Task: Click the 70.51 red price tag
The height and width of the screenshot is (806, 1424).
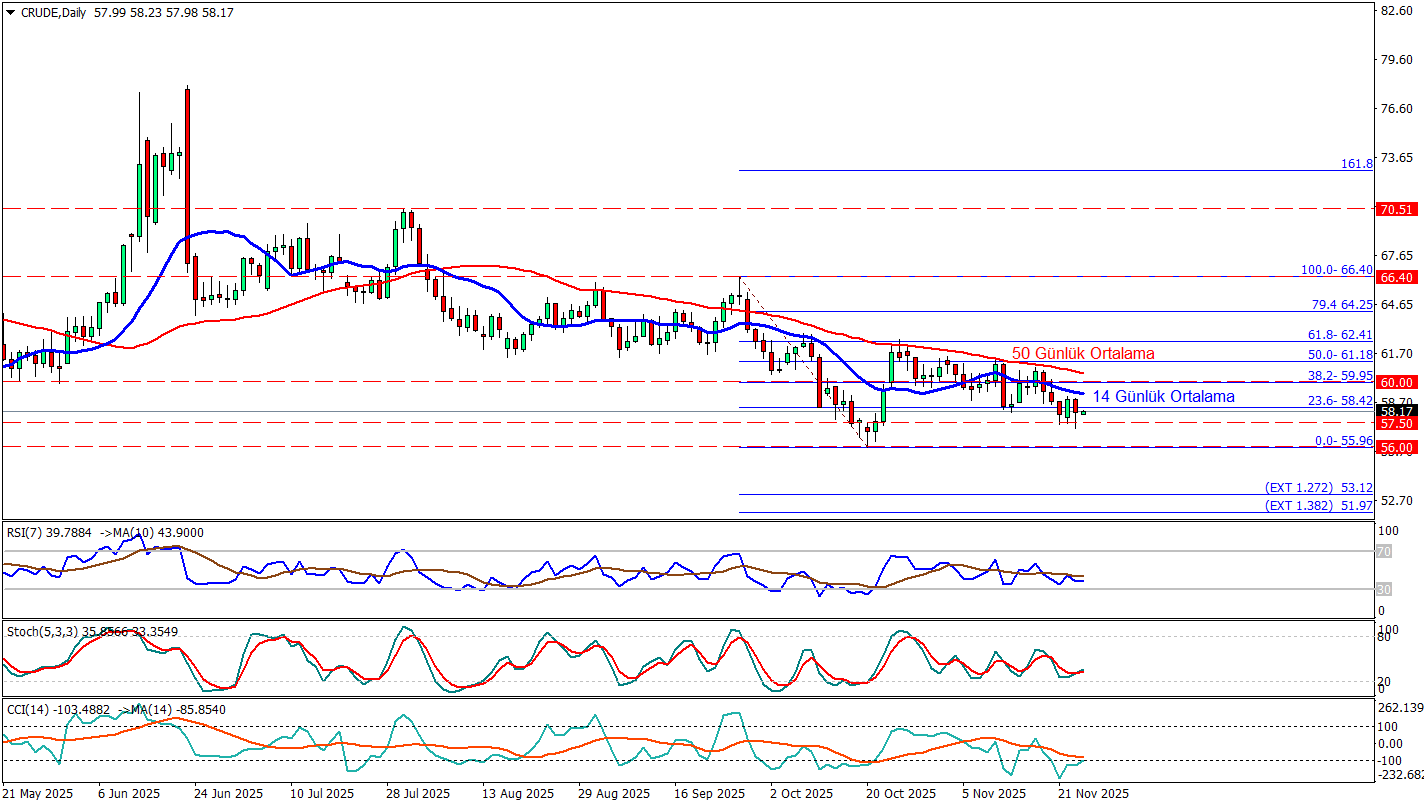Action: pyautogui.click(x=1394, y=209)
